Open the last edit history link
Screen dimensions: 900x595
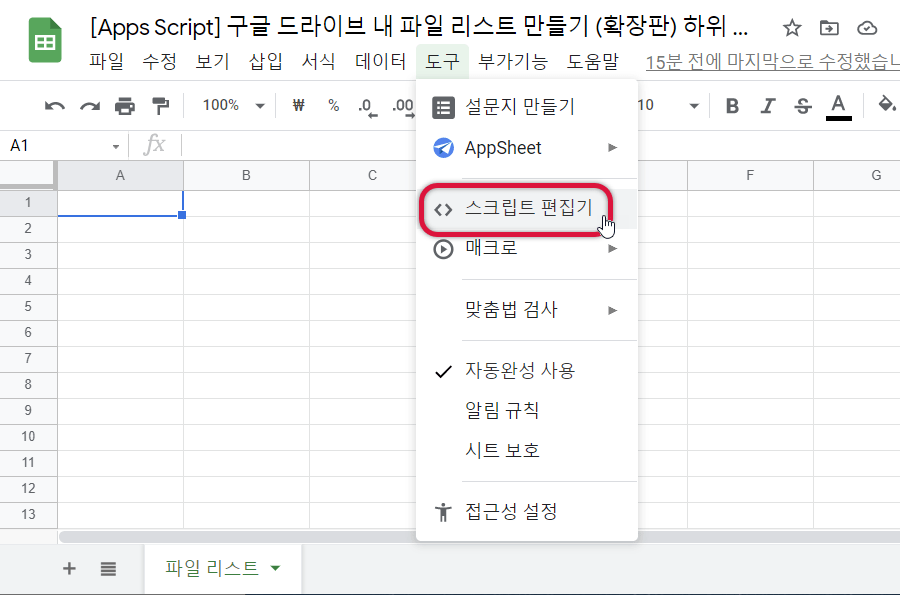pyautogui.click(x=770, y=62)
